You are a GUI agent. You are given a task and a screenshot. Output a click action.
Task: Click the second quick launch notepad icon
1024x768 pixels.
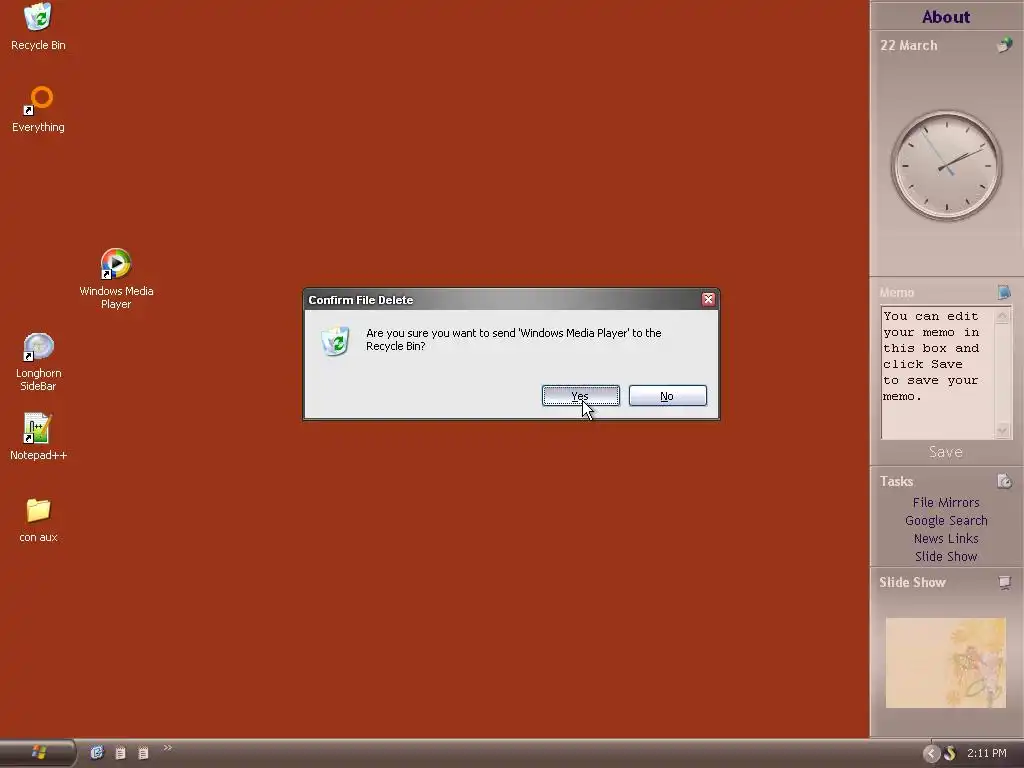tap(120, 753)
